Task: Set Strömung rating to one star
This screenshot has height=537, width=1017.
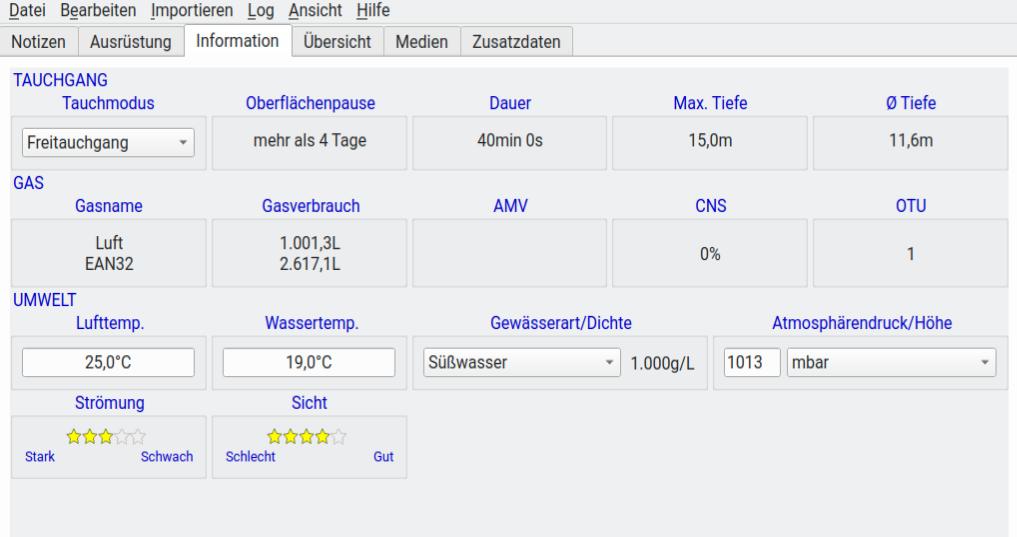Action: coord(74,436)
